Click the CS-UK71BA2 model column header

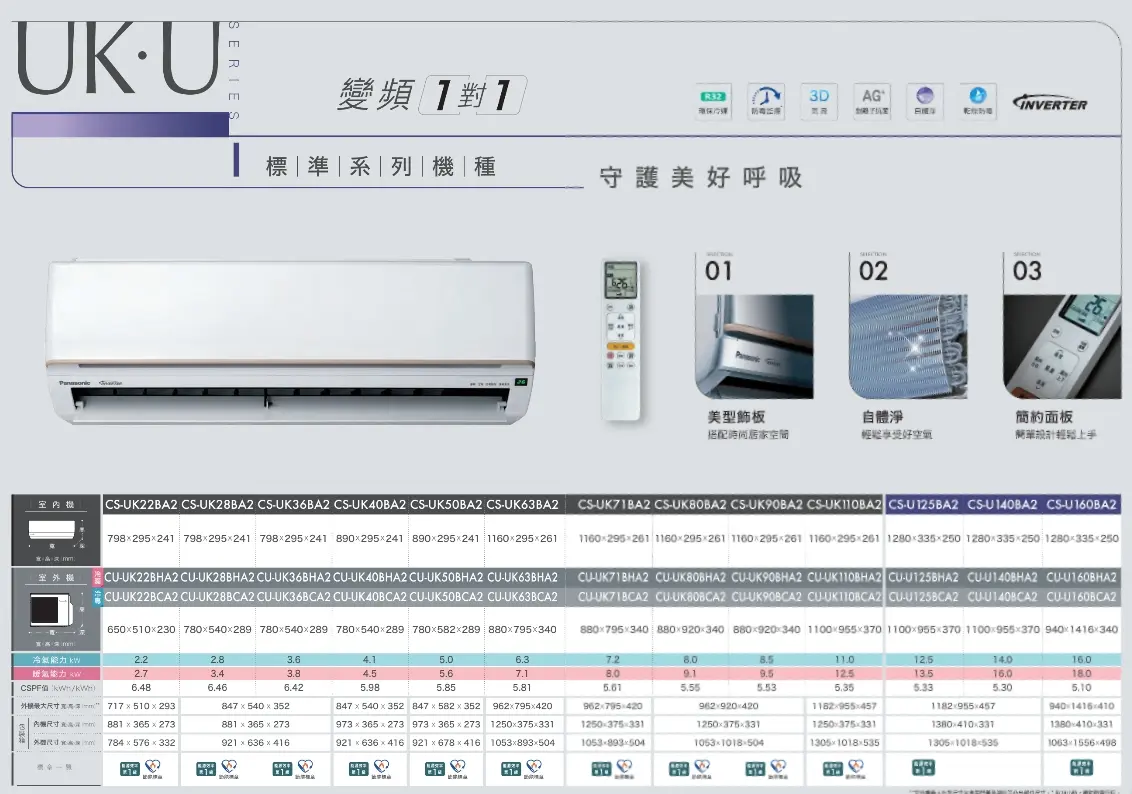[613, 504]
